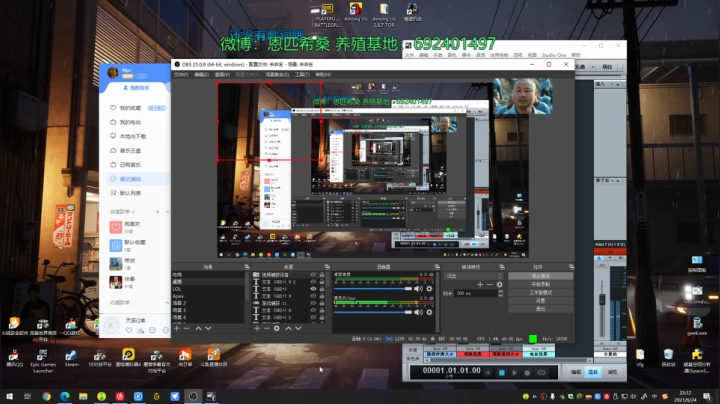Toggle lock on 视频捕获设备 source

pyautogui.click(x=322, y=275)
